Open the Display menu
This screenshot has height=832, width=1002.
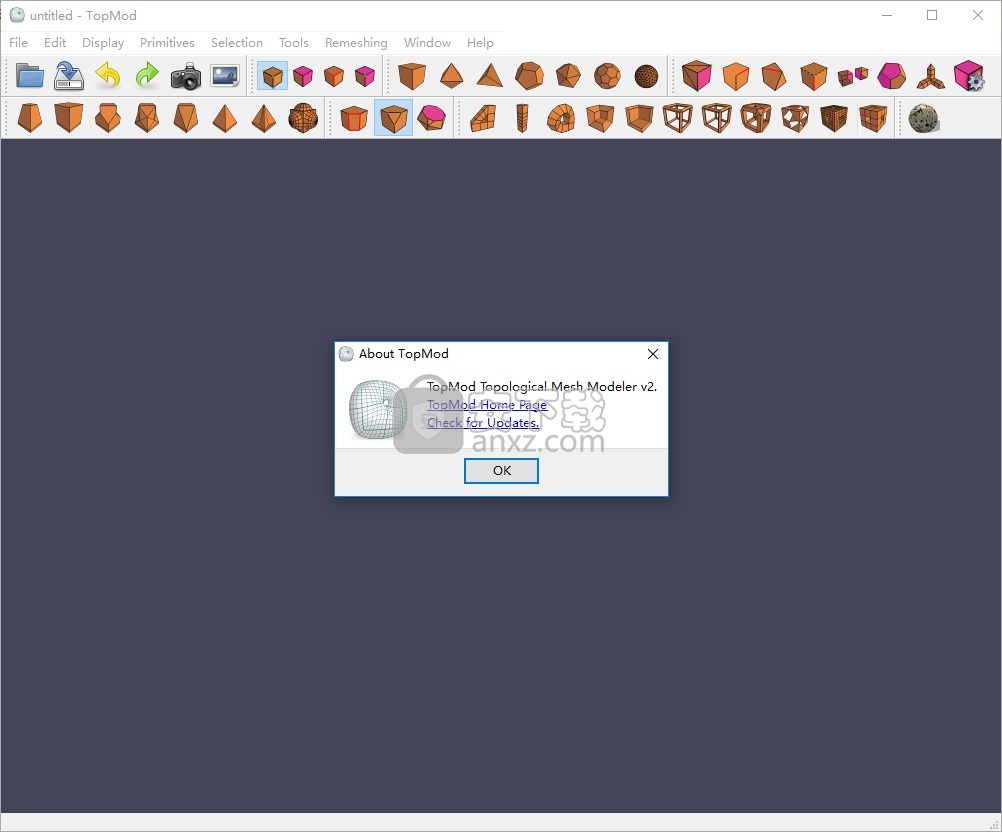click(103, 43)
